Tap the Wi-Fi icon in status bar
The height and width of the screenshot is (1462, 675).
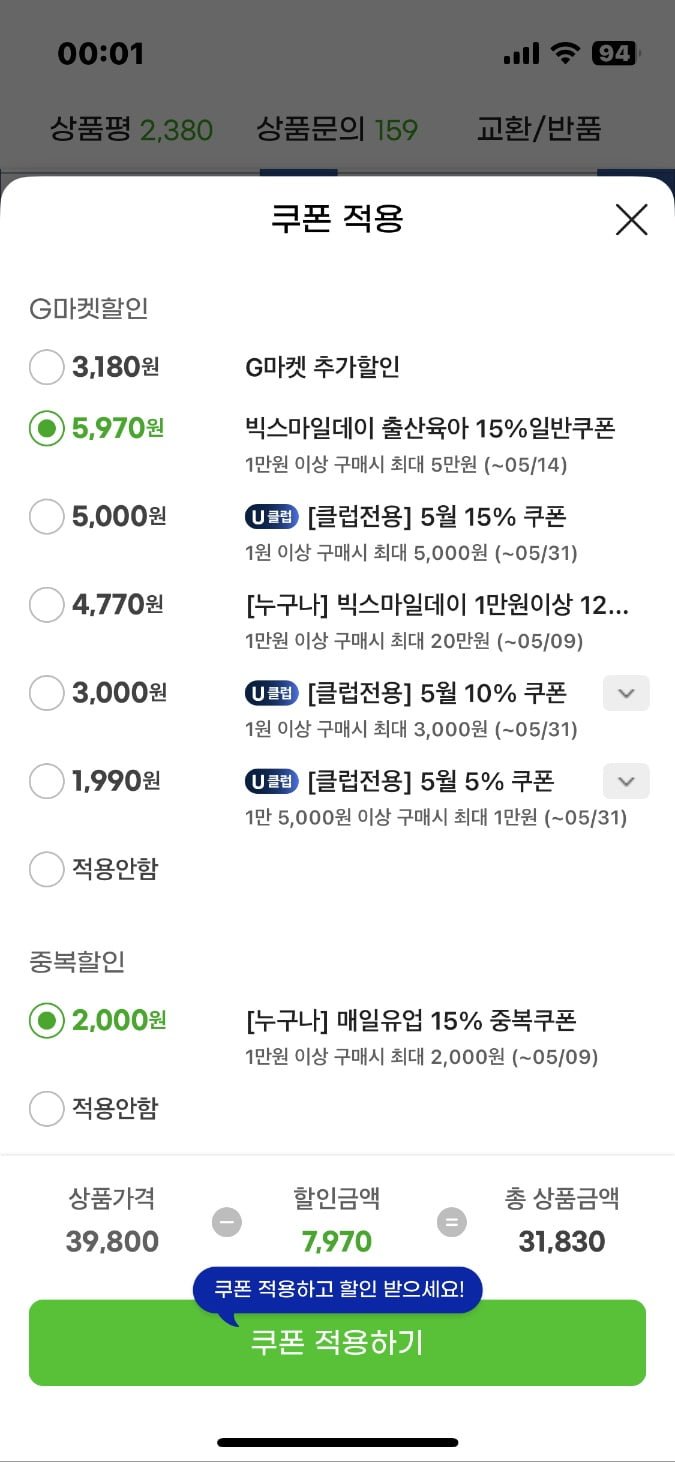click(x=567, y=53)
